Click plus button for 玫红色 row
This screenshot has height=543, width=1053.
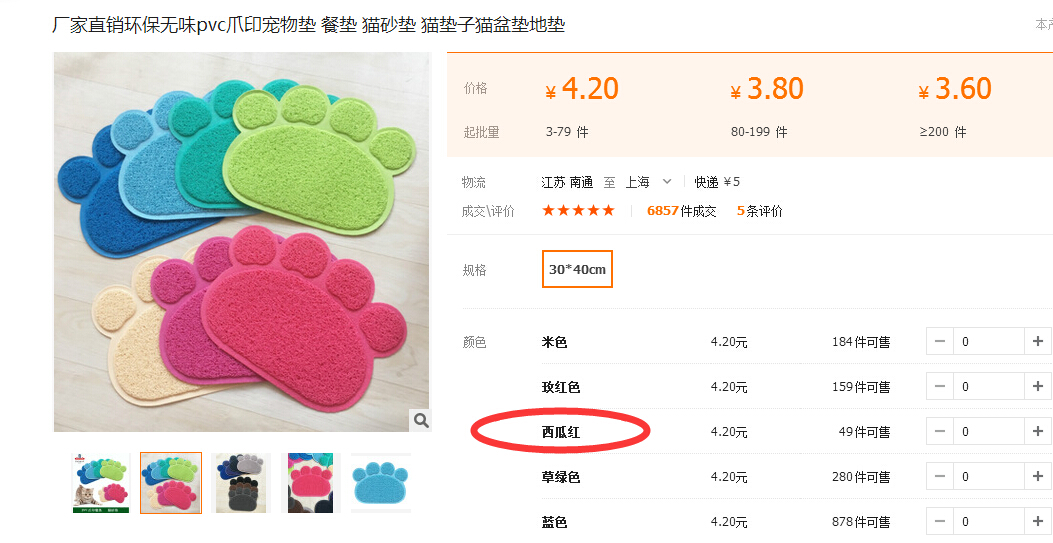[x=1039, y=387]
